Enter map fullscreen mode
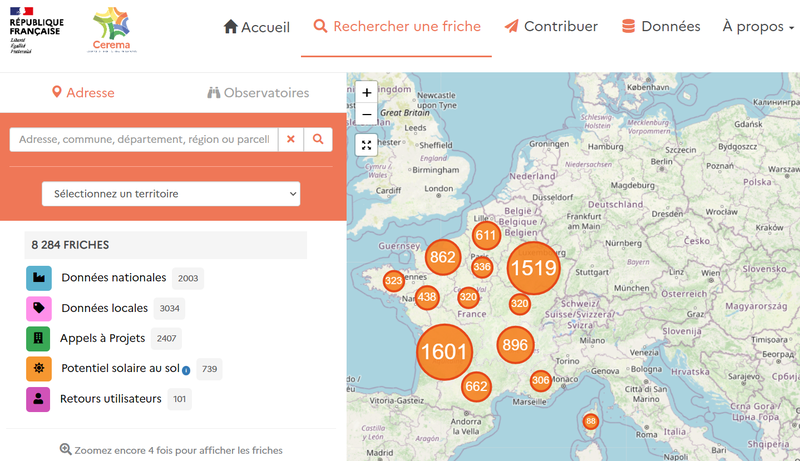800x461 pixels. coord(367,145)
